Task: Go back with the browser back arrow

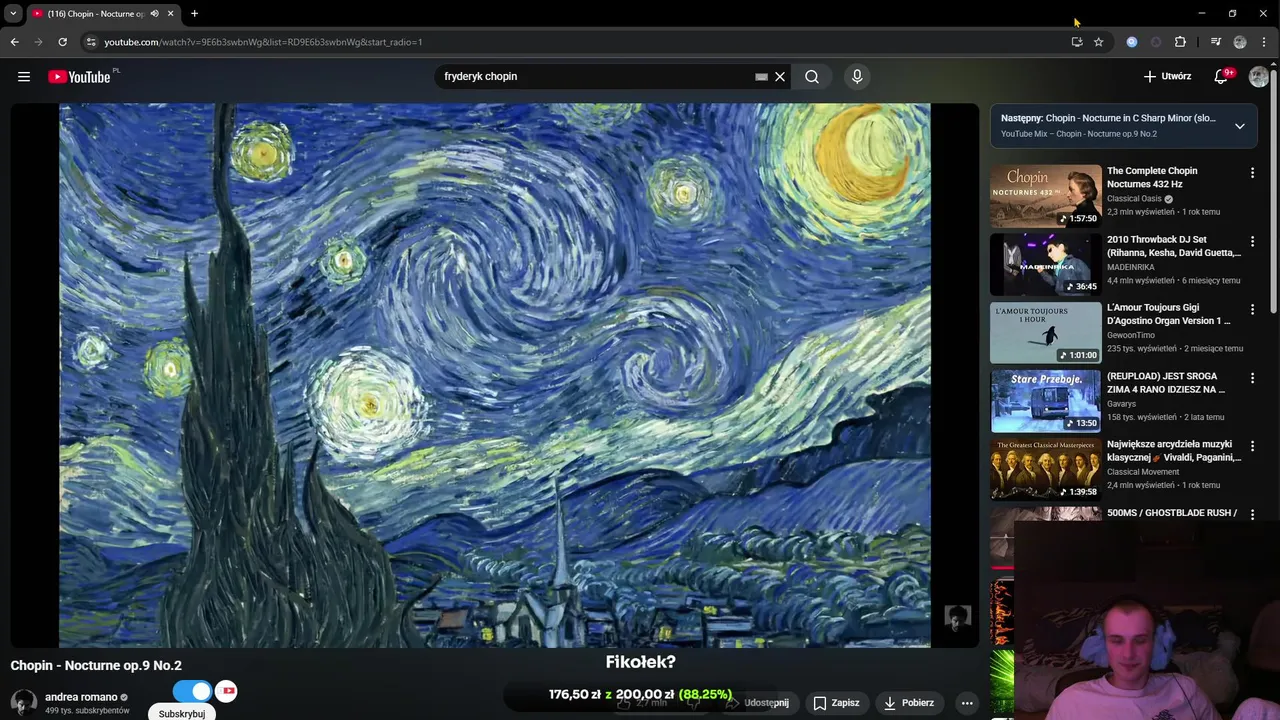Action: click(x=14, y=42)
